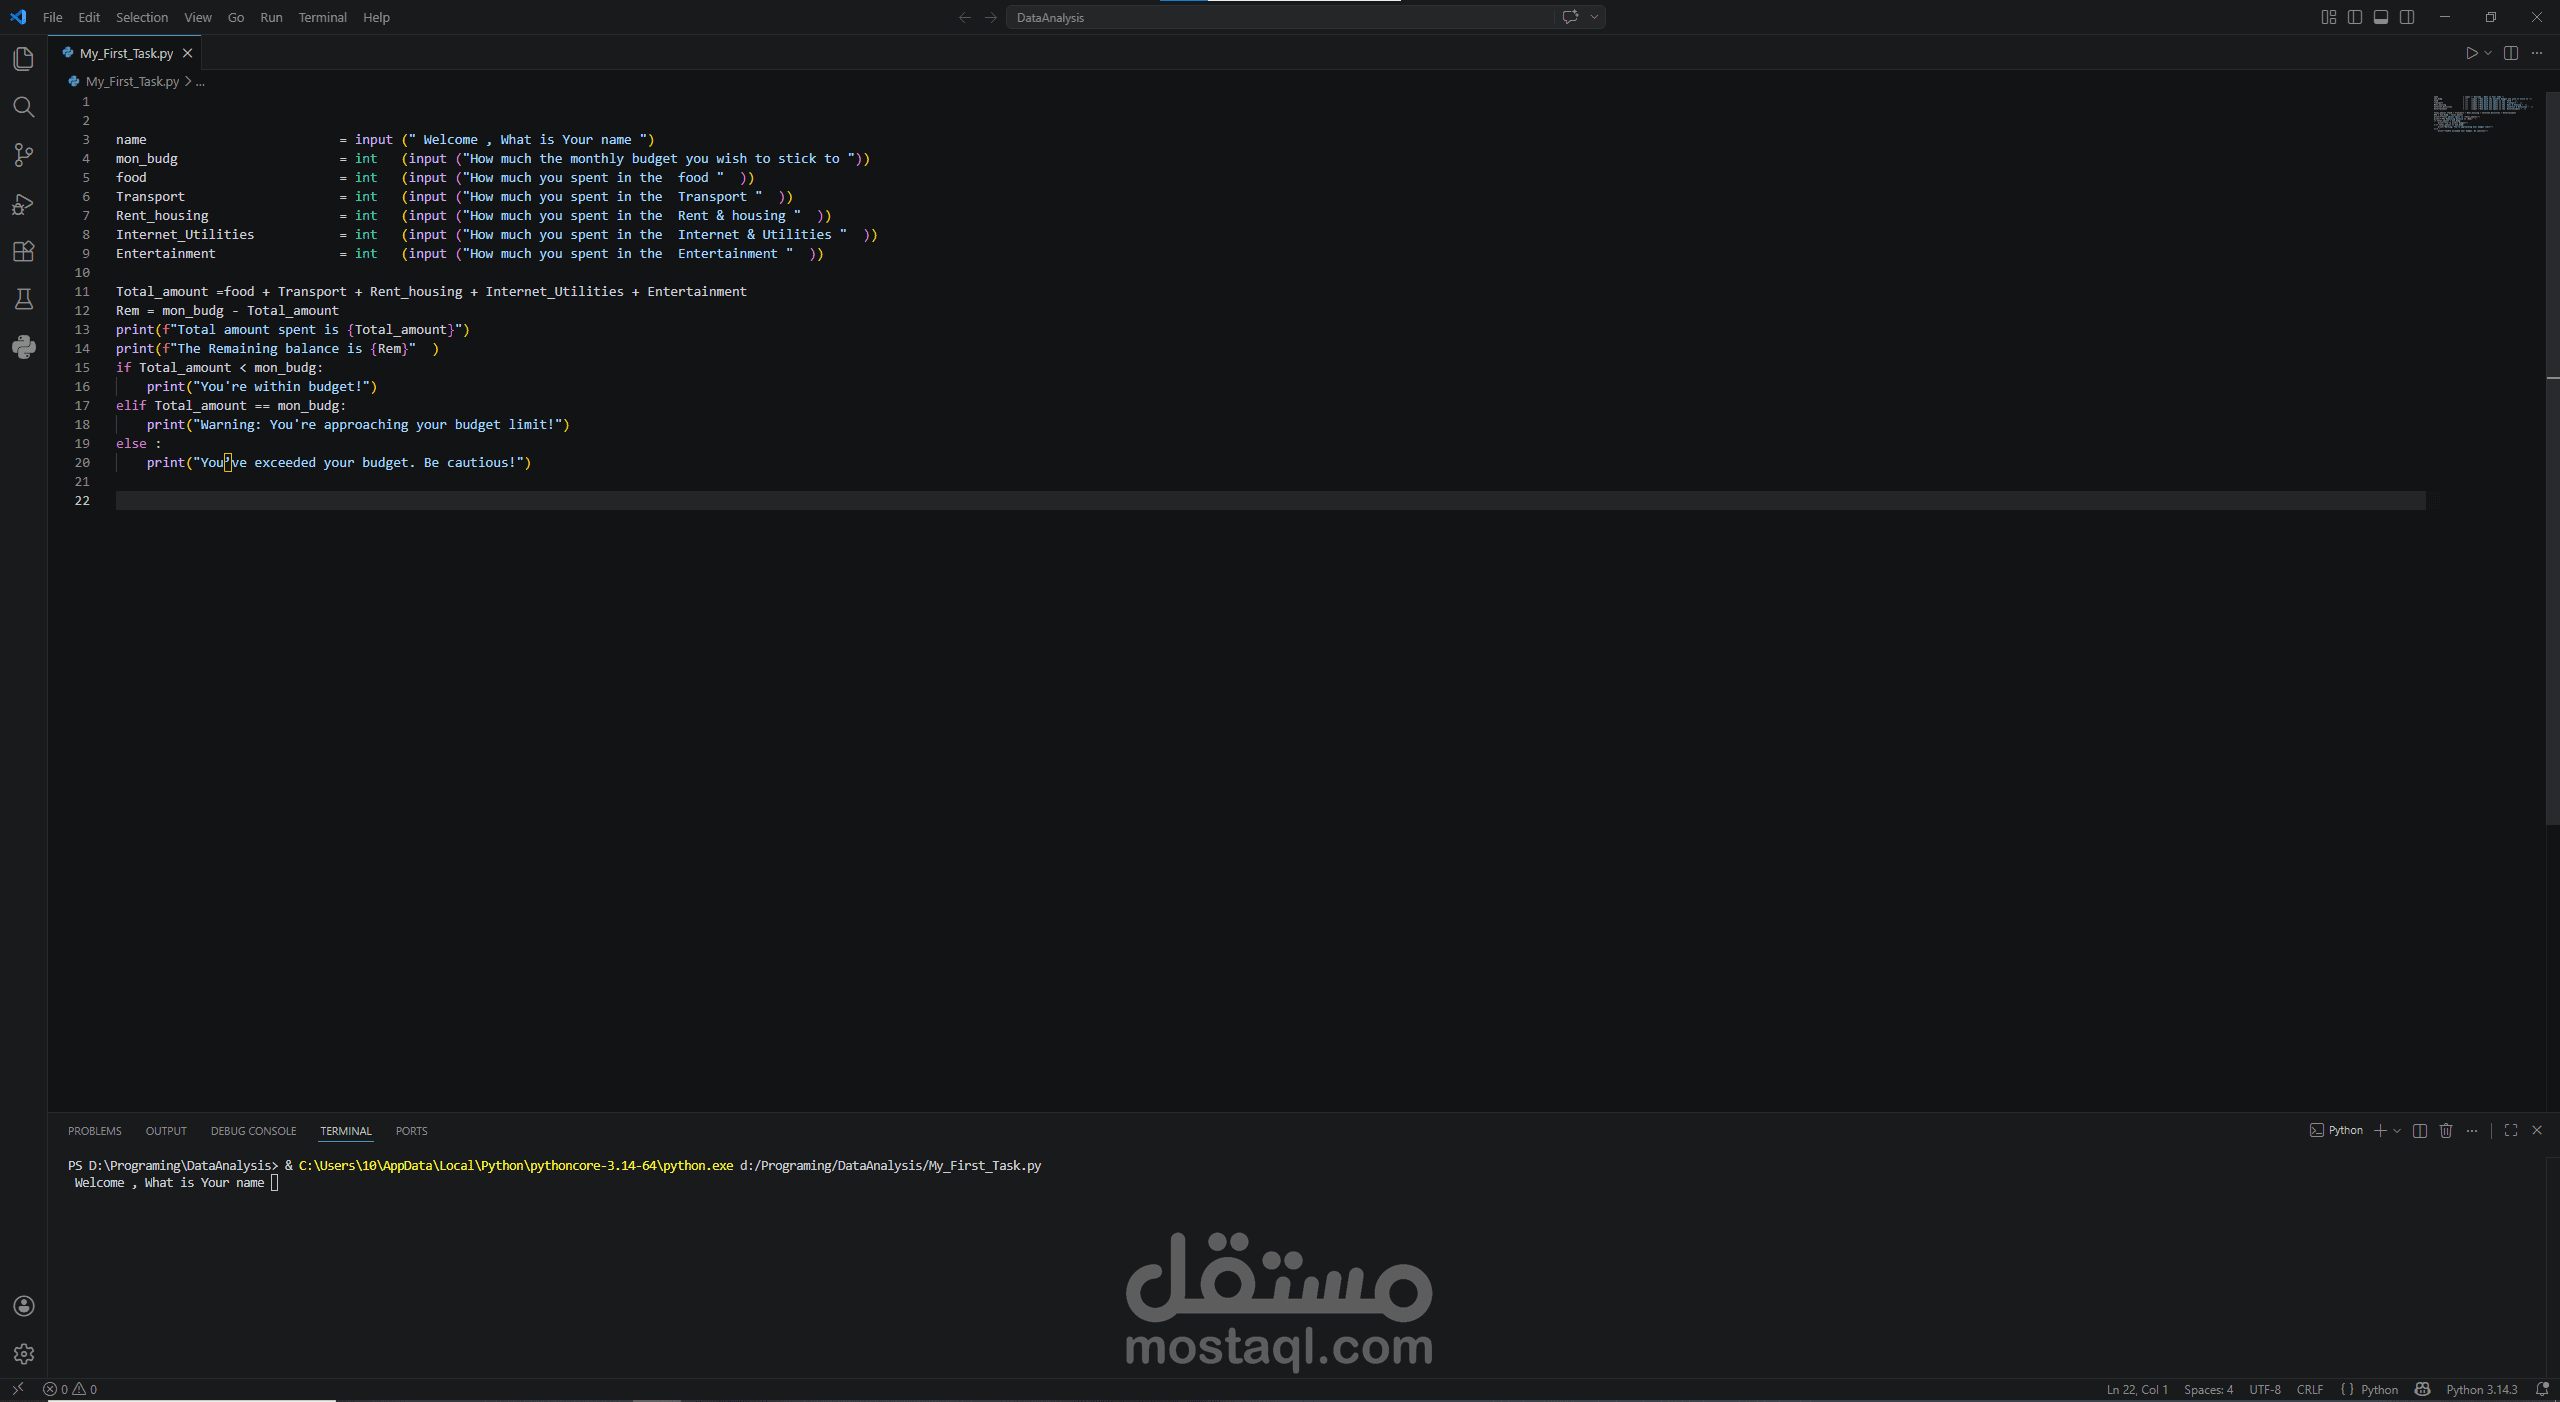This screenshot has width=2560, height=1402.
Task: Toggle the secondary sidebar layout button
Action: (2407, 17)
